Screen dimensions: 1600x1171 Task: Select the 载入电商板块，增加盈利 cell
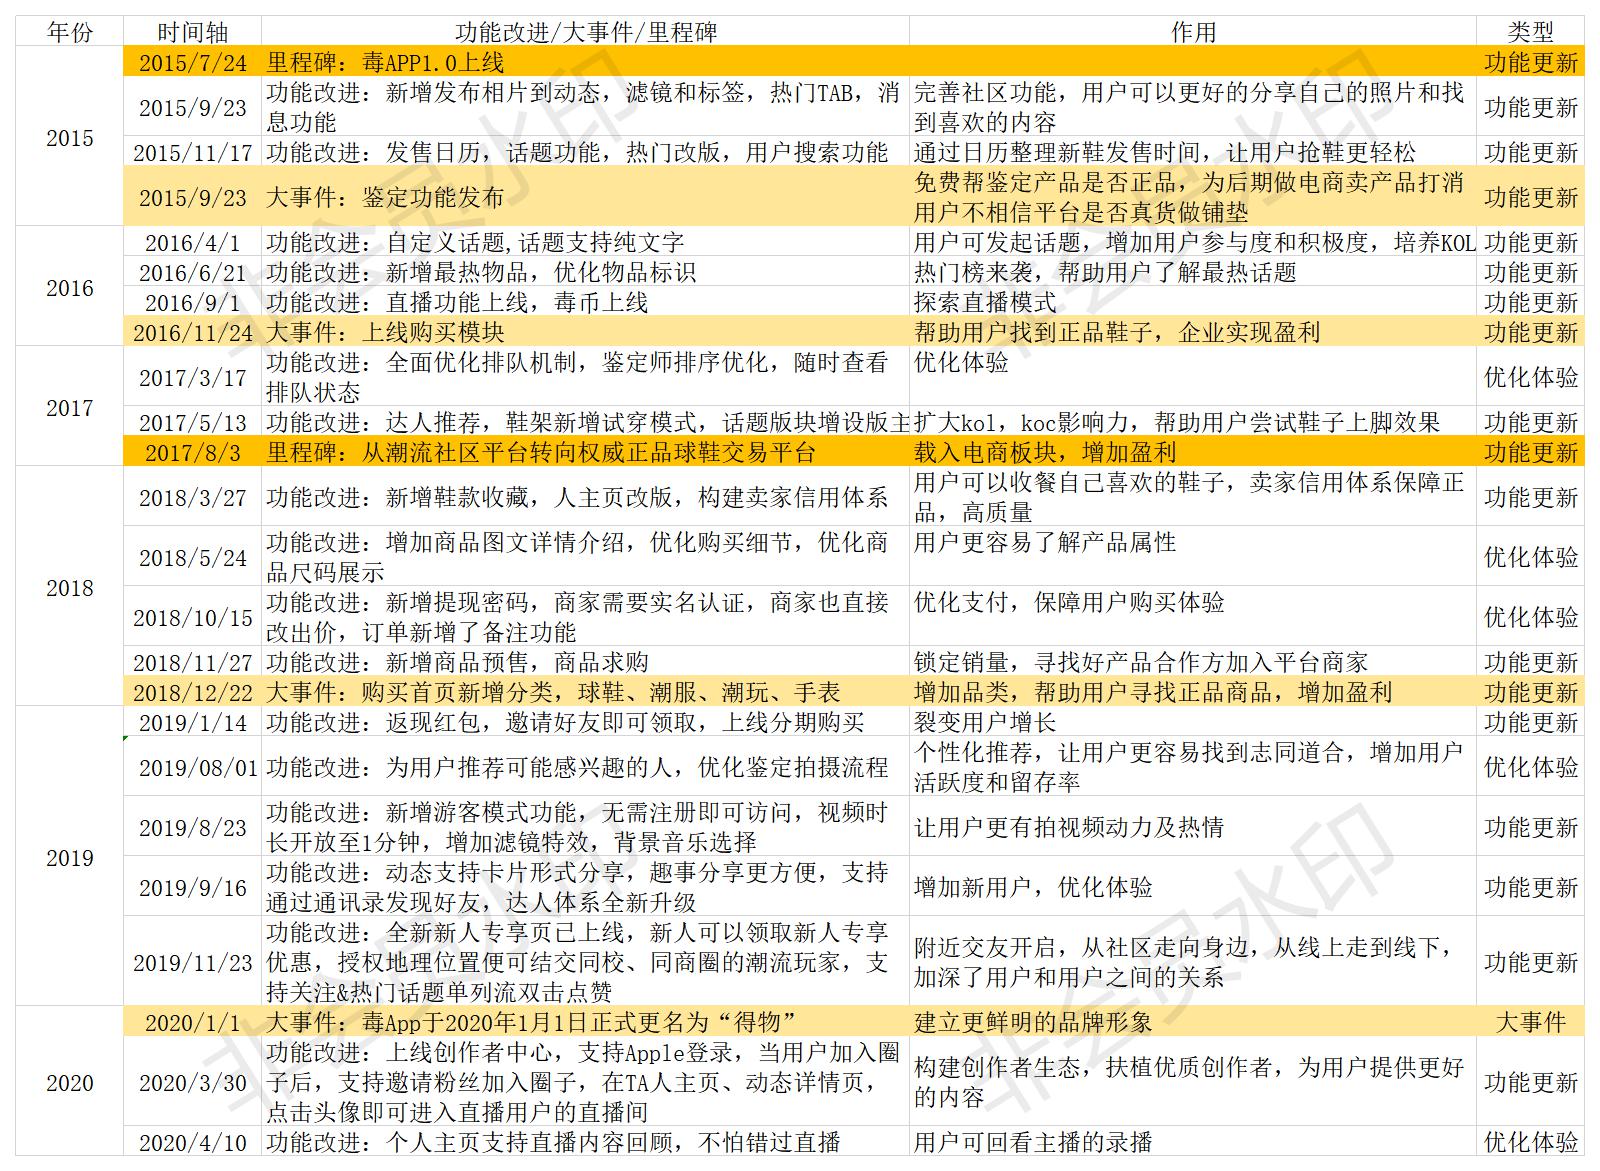click(1194, 451)
